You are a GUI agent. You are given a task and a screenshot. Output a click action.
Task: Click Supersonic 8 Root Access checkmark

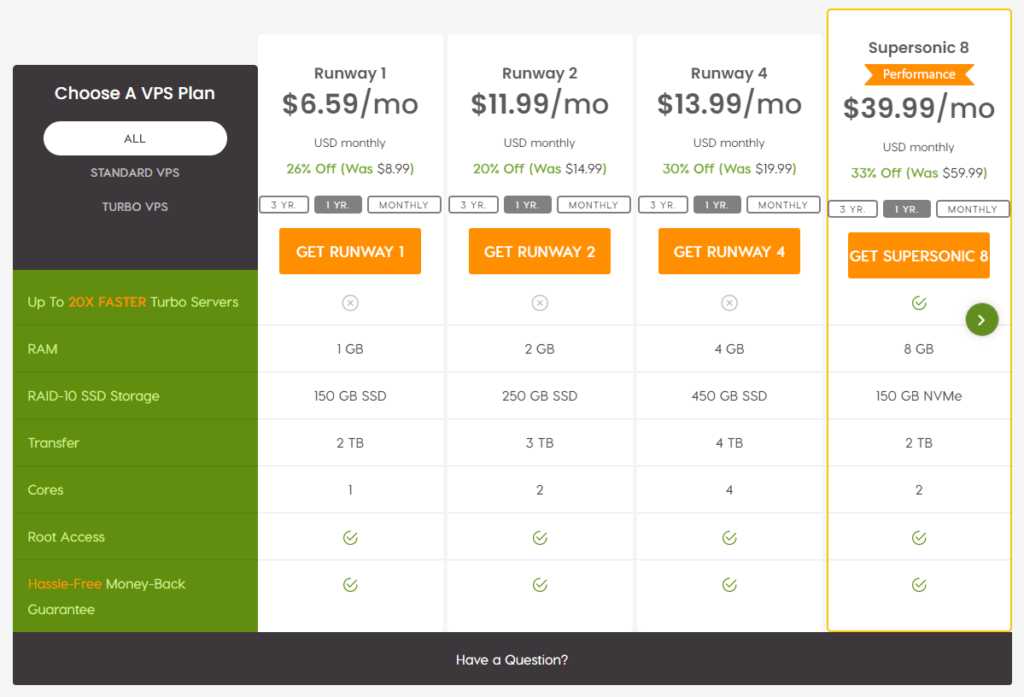click(x=919, y=538)
